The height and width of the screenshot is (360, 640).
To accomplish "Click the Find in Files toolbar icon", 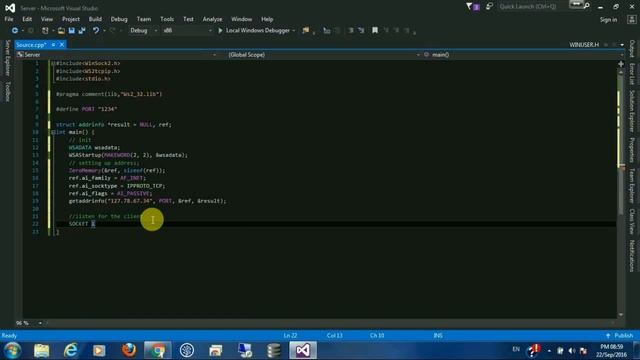I will [305, 31].
